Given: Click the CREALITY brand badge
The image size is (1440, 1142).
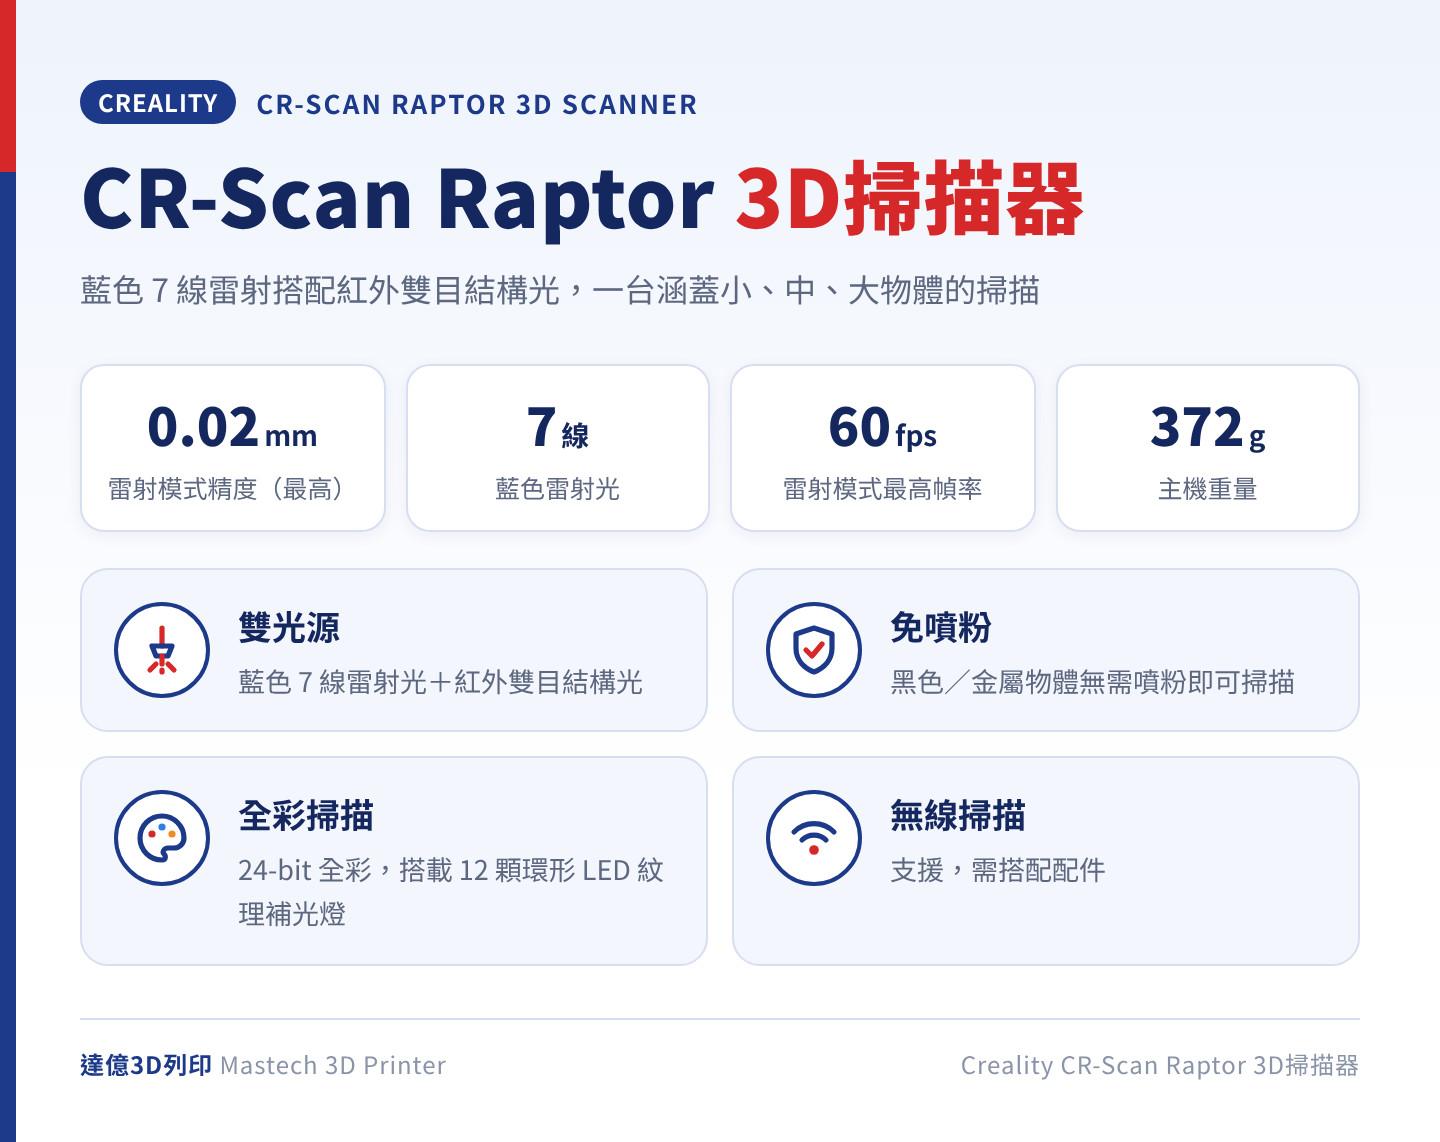Looking at the screenshot, I should tap(158, 102).
